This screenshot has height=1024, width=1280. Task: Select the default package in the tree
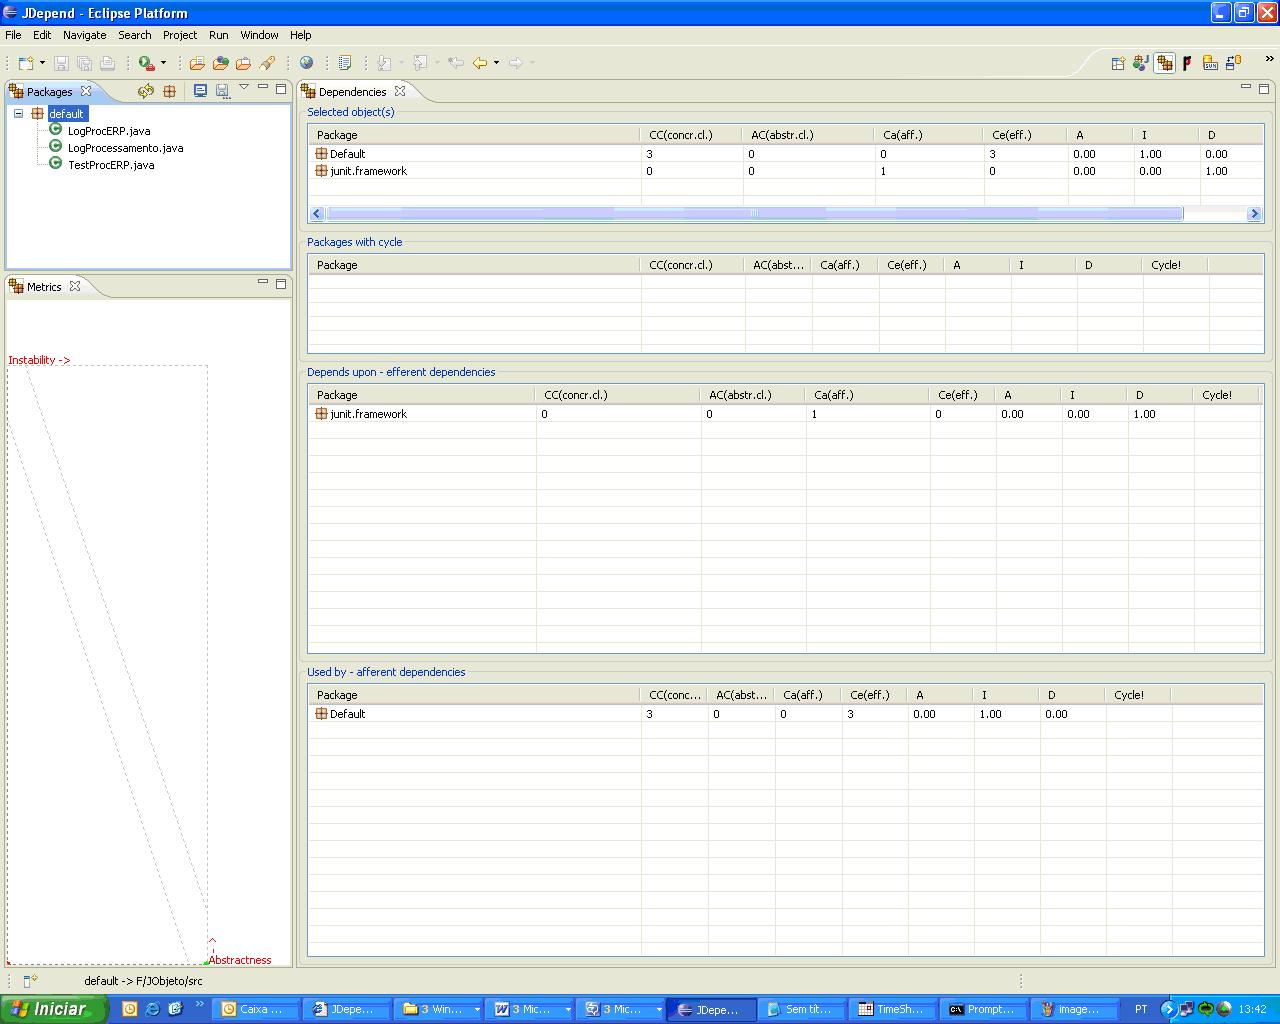point(67,114)
